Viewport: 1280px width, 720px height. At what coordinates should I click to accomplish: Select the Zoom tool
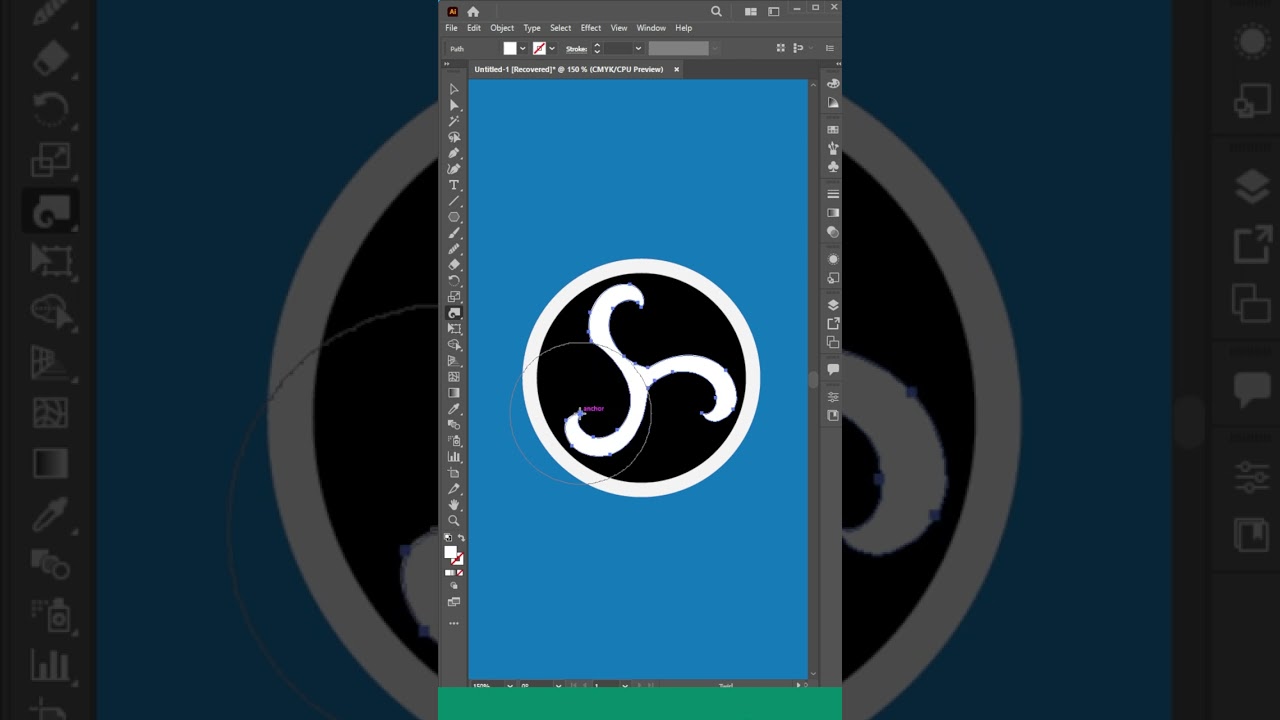pyautogui.click(x=454, y=521)
